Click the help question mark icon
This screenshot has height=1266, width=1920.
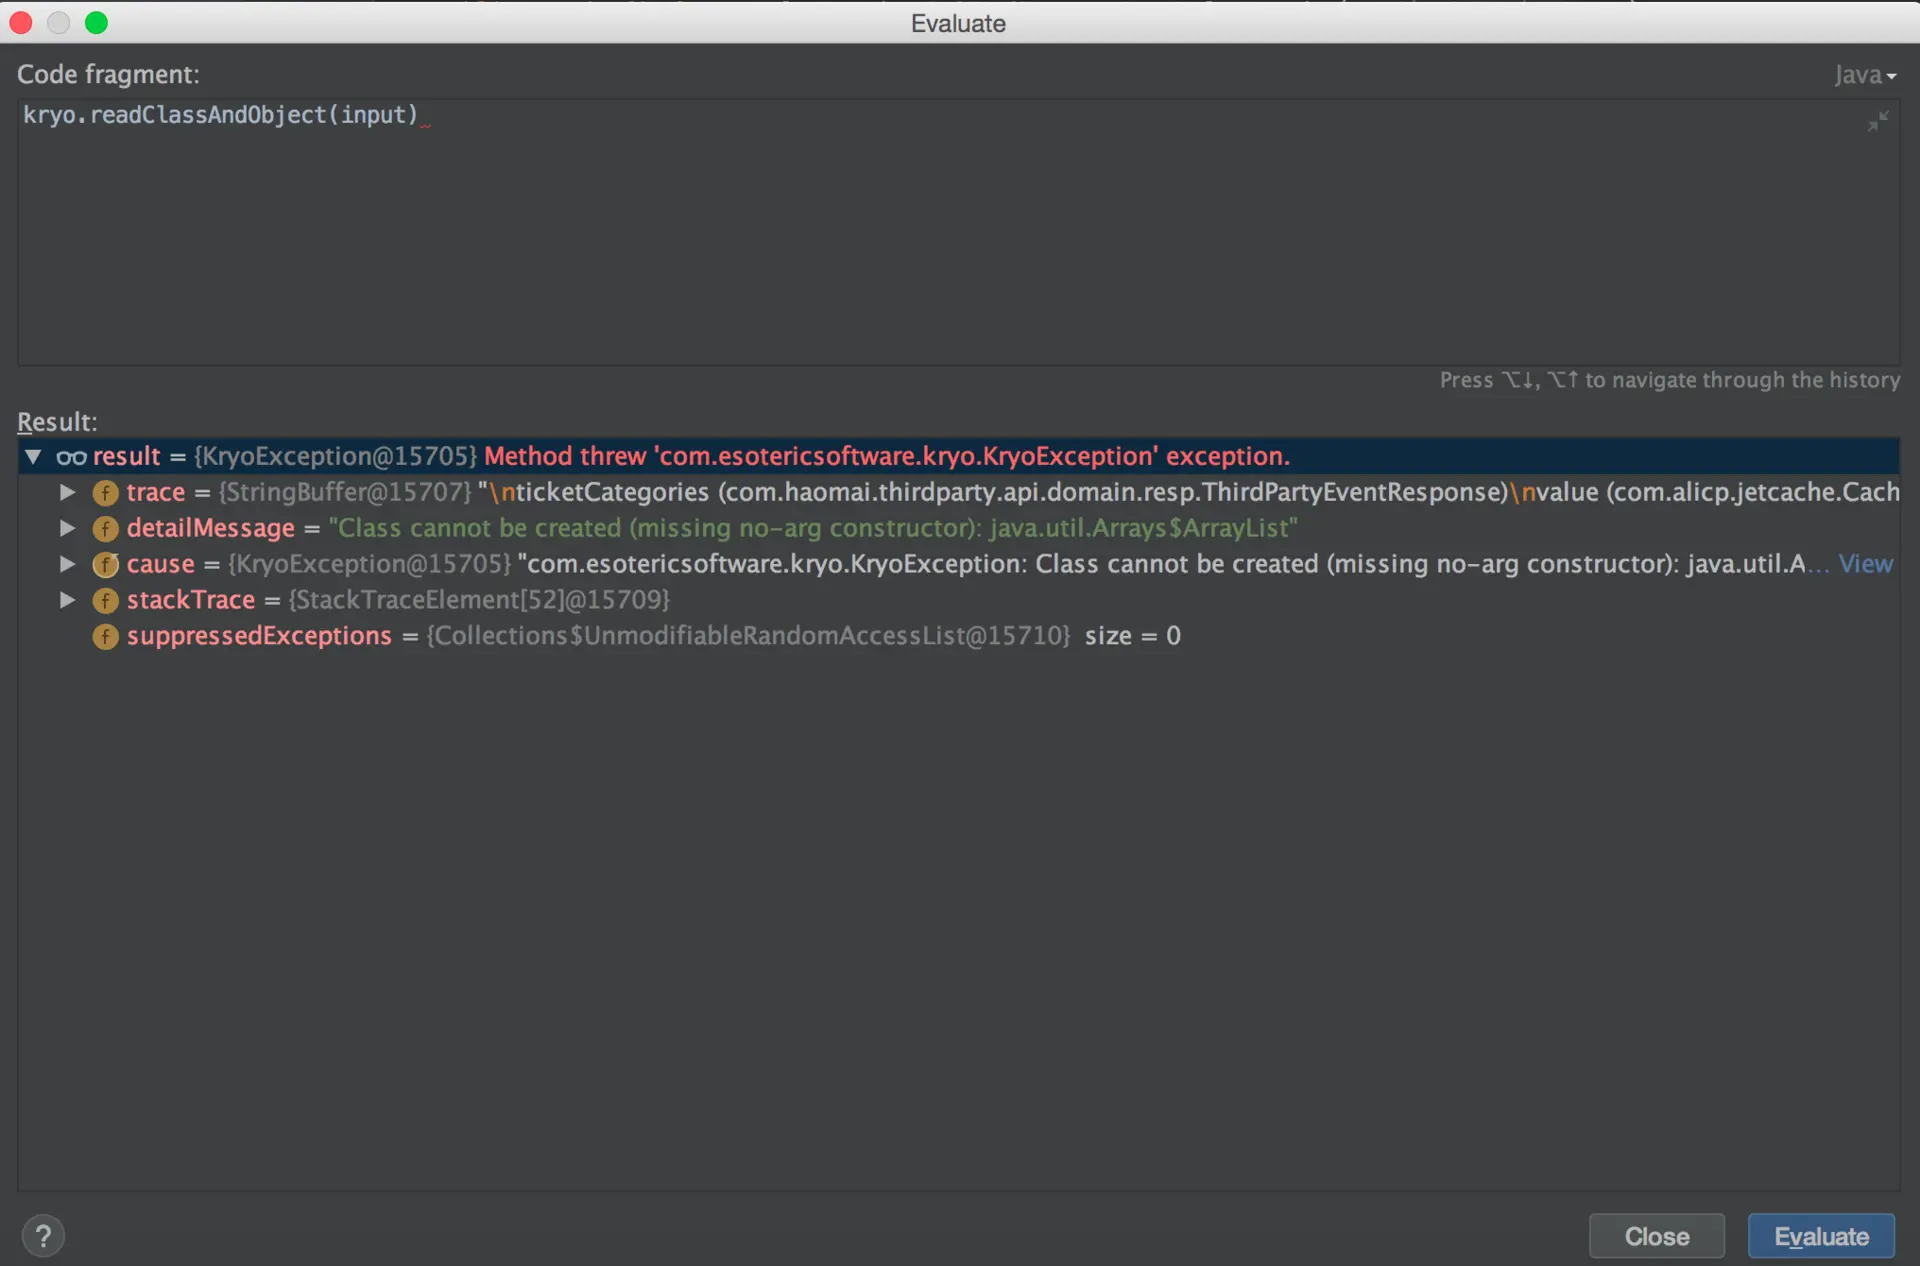43,1236
